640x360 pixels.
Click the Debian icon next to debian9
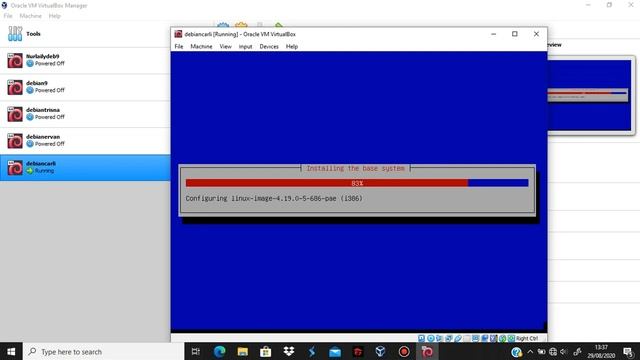tap(15, 87)
